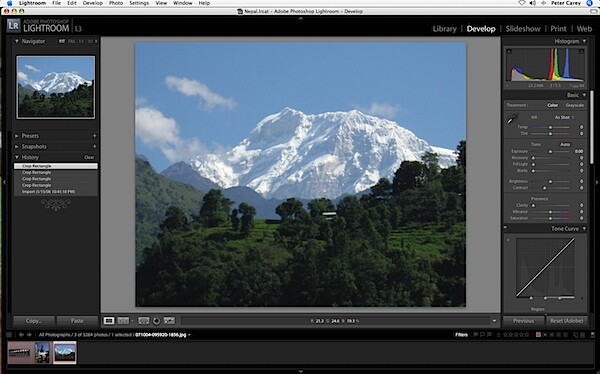This screenshot has height=374, width=600.
Task: Filter by red color label
Action: (x=538, y=335)
